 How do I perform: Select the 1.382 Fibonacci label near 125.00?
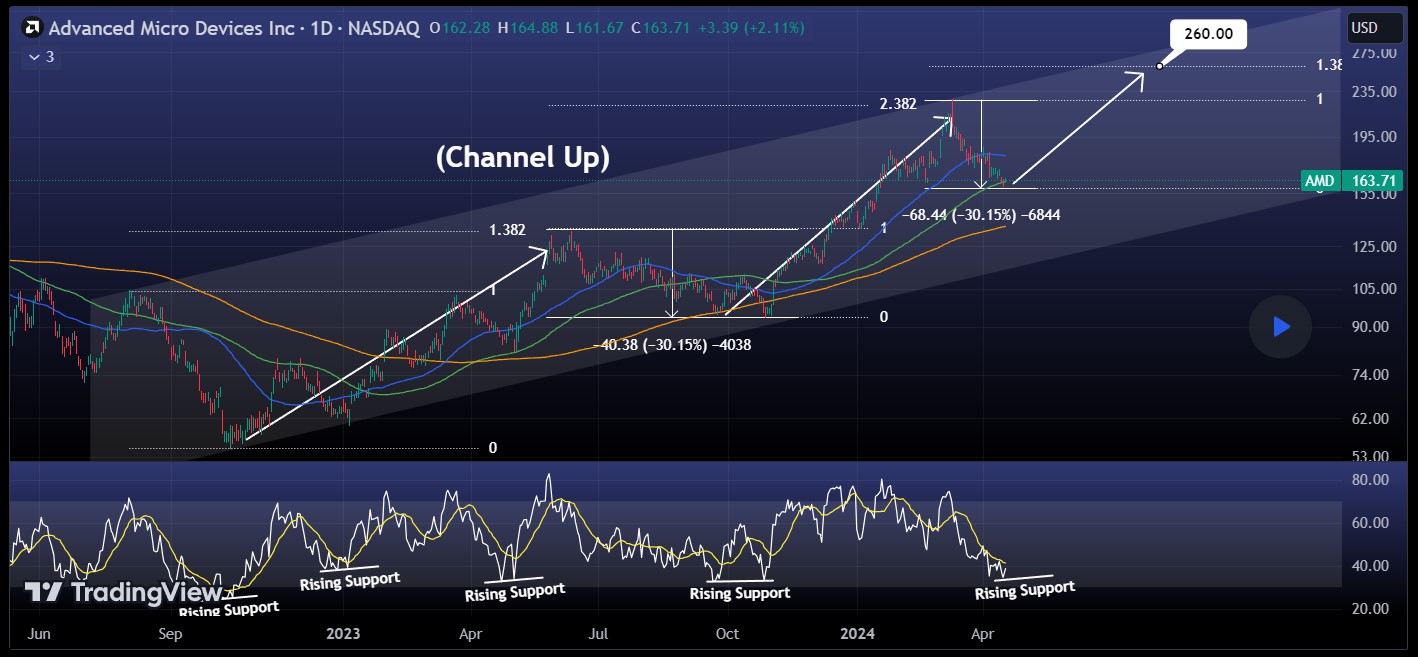coord(507,230)
